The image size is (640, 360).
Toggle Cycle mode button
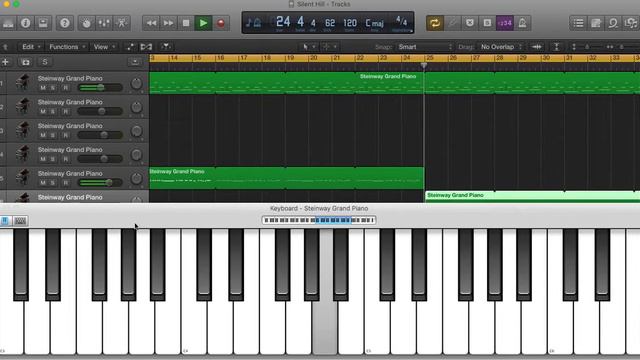(435, 23)
